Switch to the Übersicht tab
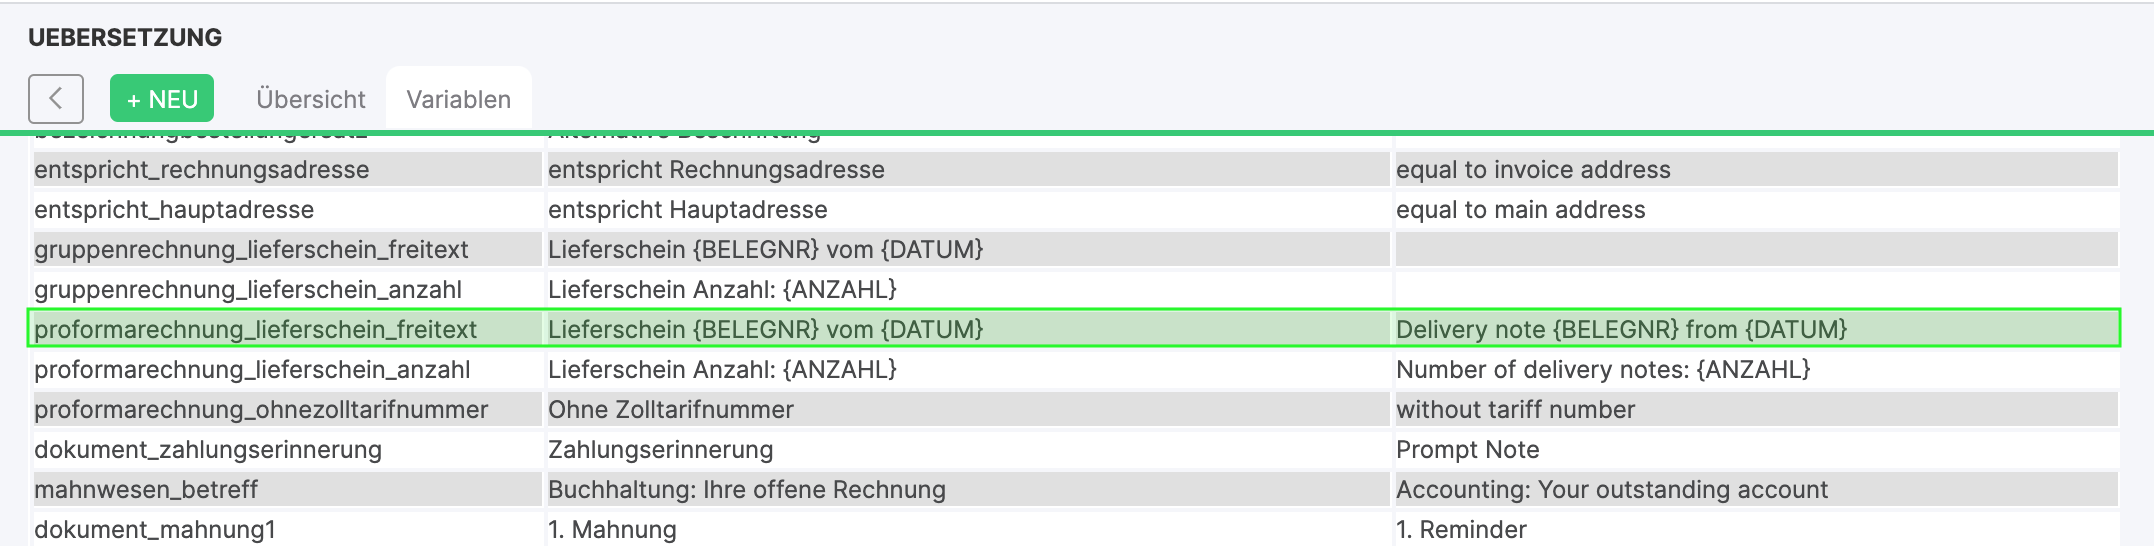The height and width of the screenshot is (546, 2154). 311,99
